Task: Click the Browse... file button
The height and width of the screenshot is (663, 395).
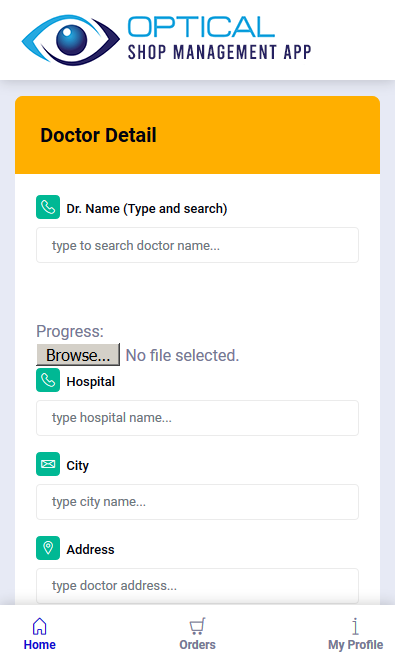Action: [x=78, y=355]
